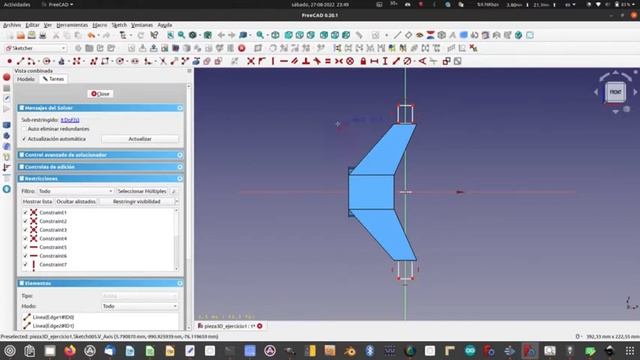Apply the Block constraint icon
The height and width of the screenshot is (360, 640).
pyautogui.click(x=350, y=61)
